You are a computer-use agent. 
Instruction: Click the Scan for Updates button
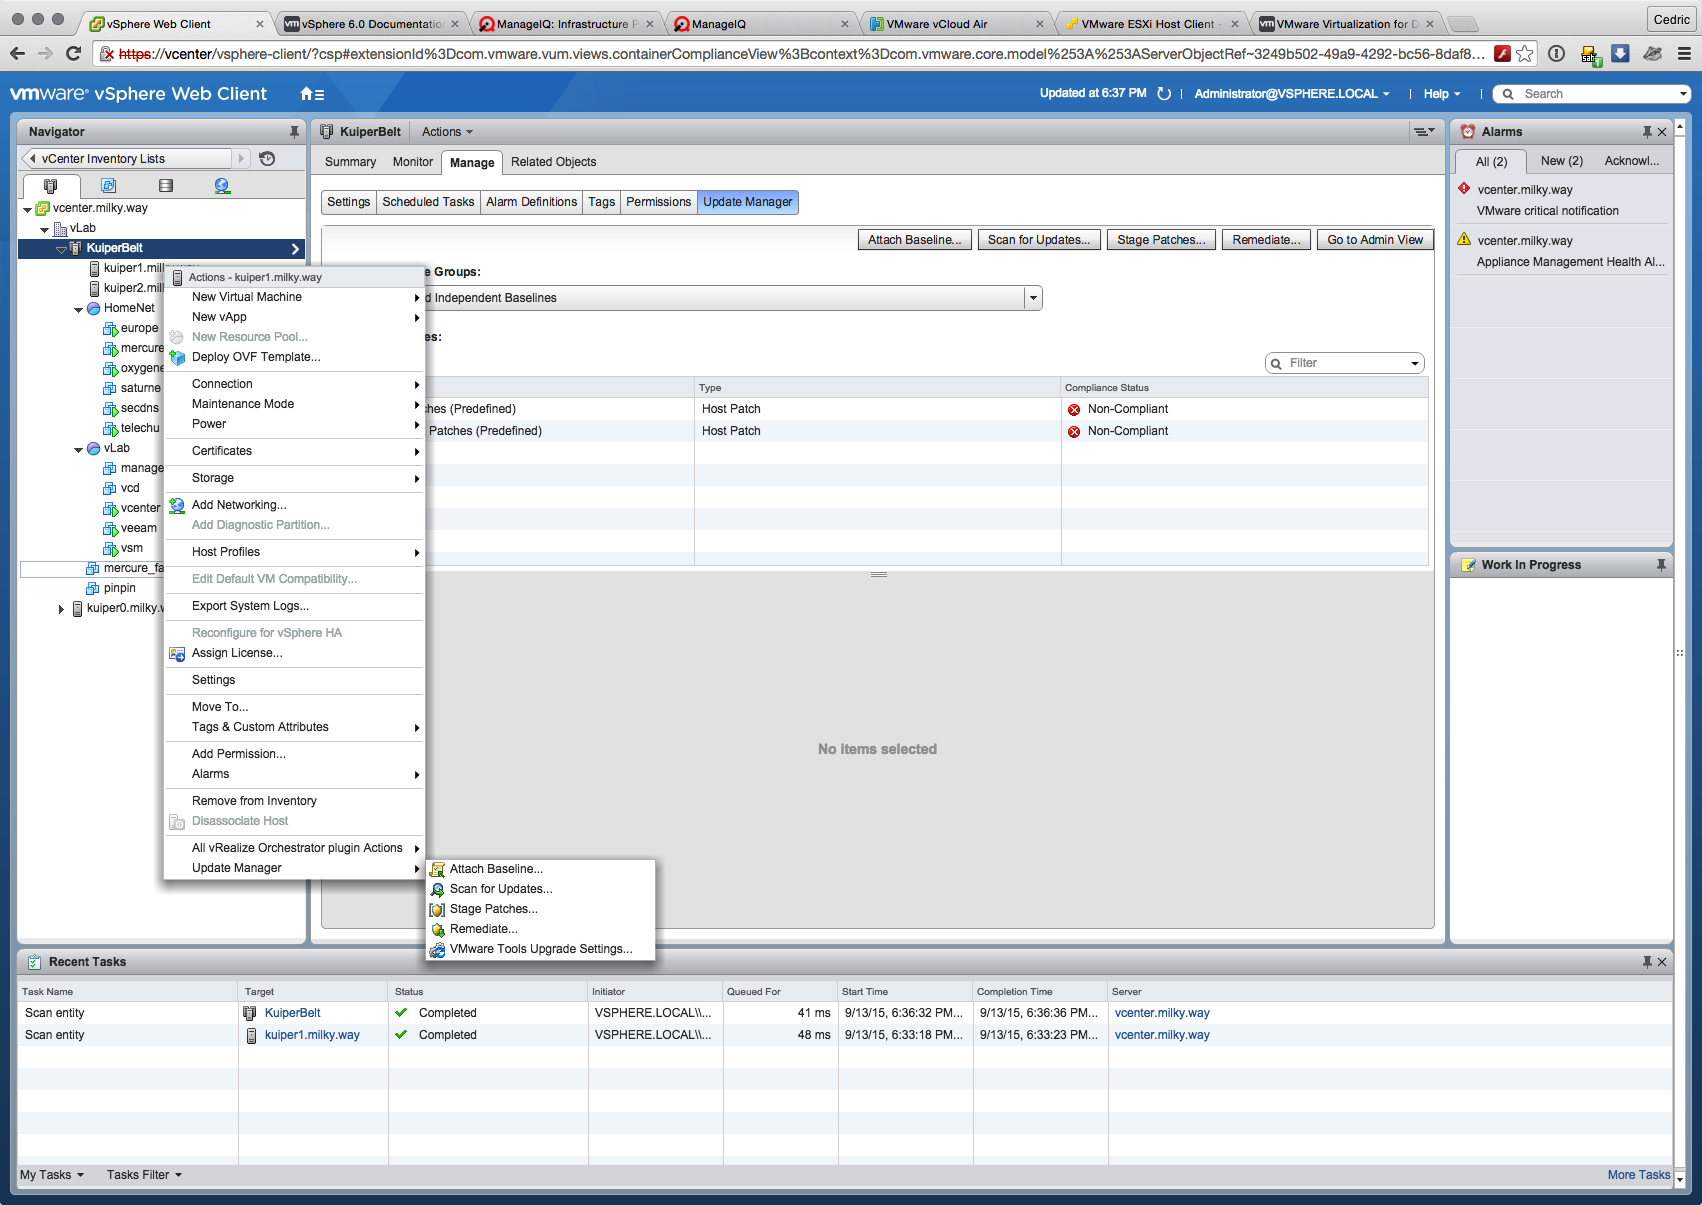(1038, 240)
